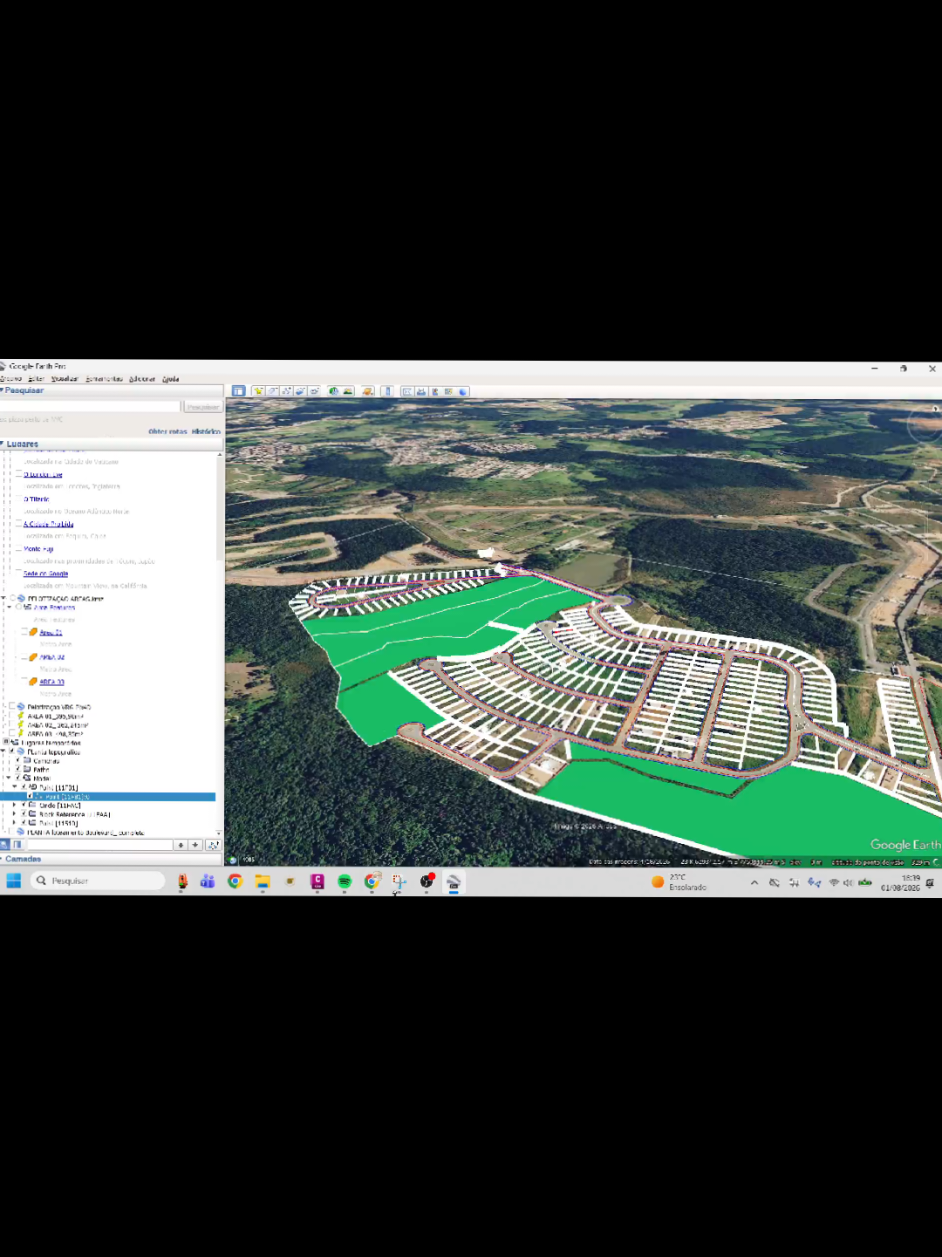
Task: Click the panel-view icon beside the magnifier
Action: (x=17, y=845)
